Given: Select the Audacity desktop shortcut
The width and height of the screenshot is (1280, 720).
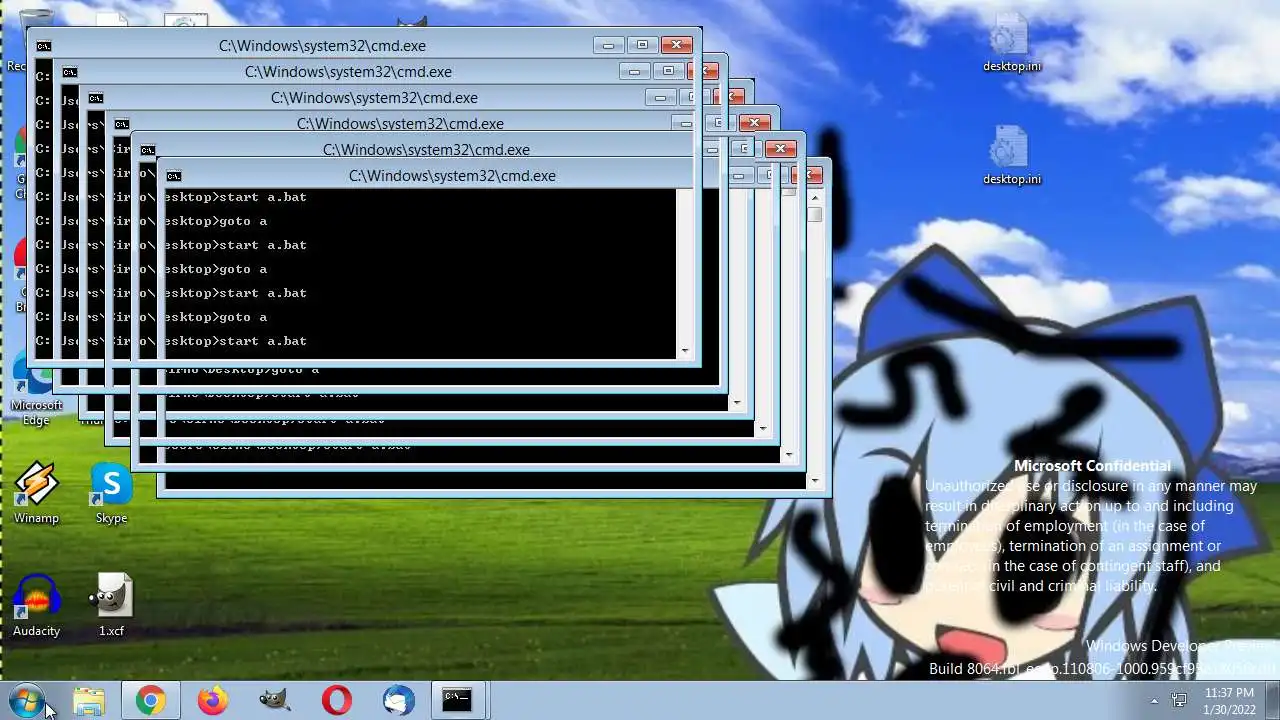Looking at the screenshot, I should click(x=36, y=605).
